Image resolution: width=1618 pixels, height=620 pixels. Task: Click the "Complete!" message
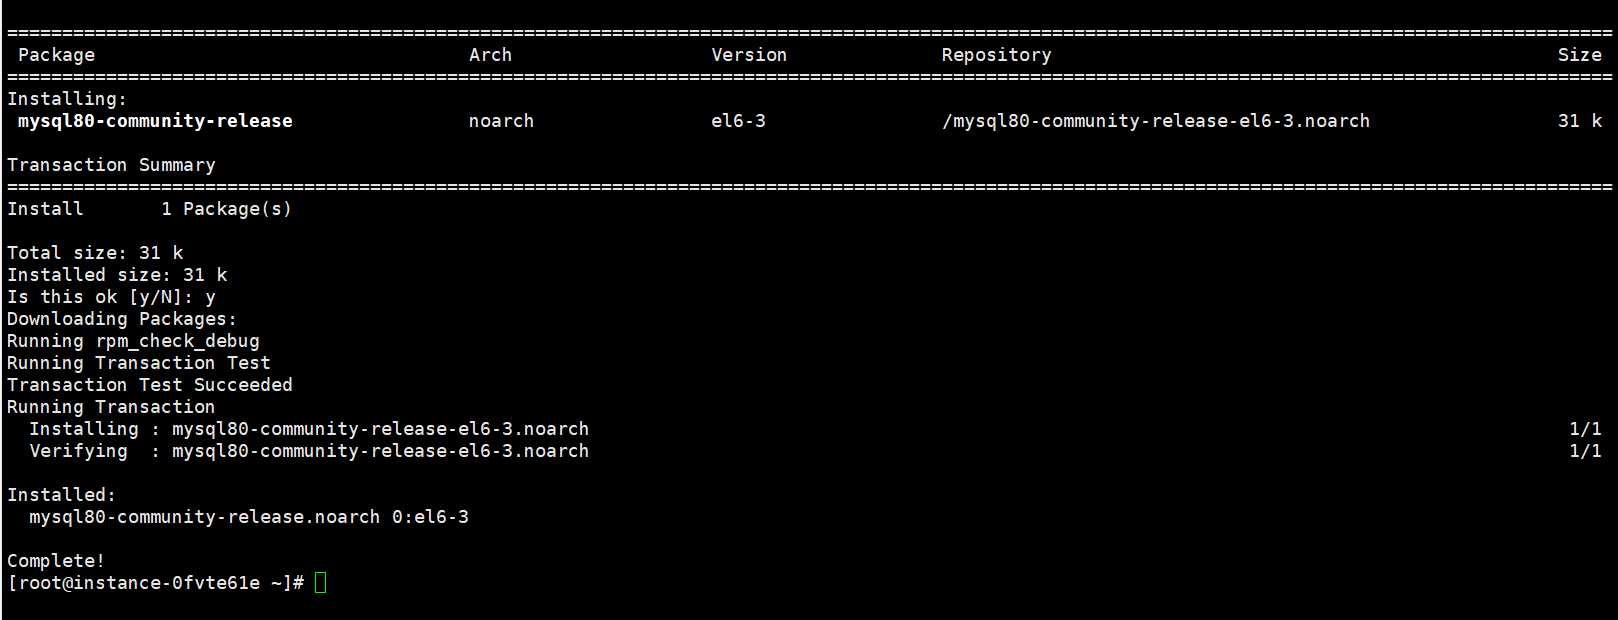(56, 561)
